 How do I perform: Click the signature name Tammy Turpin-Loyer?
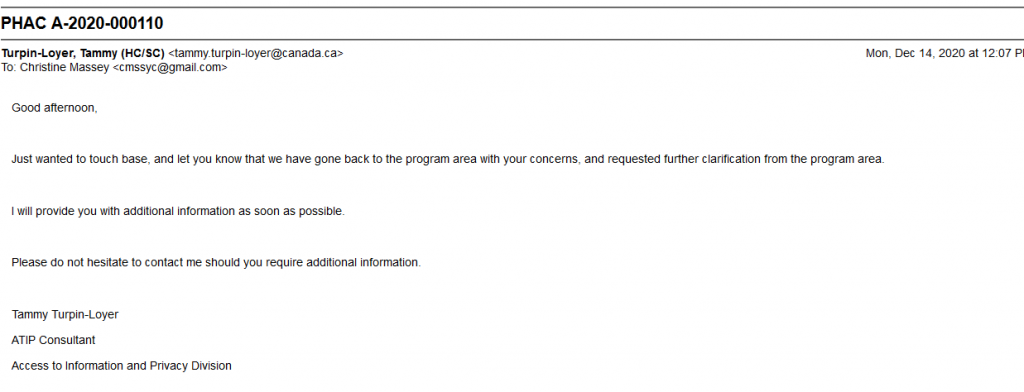tap(65, 315)
